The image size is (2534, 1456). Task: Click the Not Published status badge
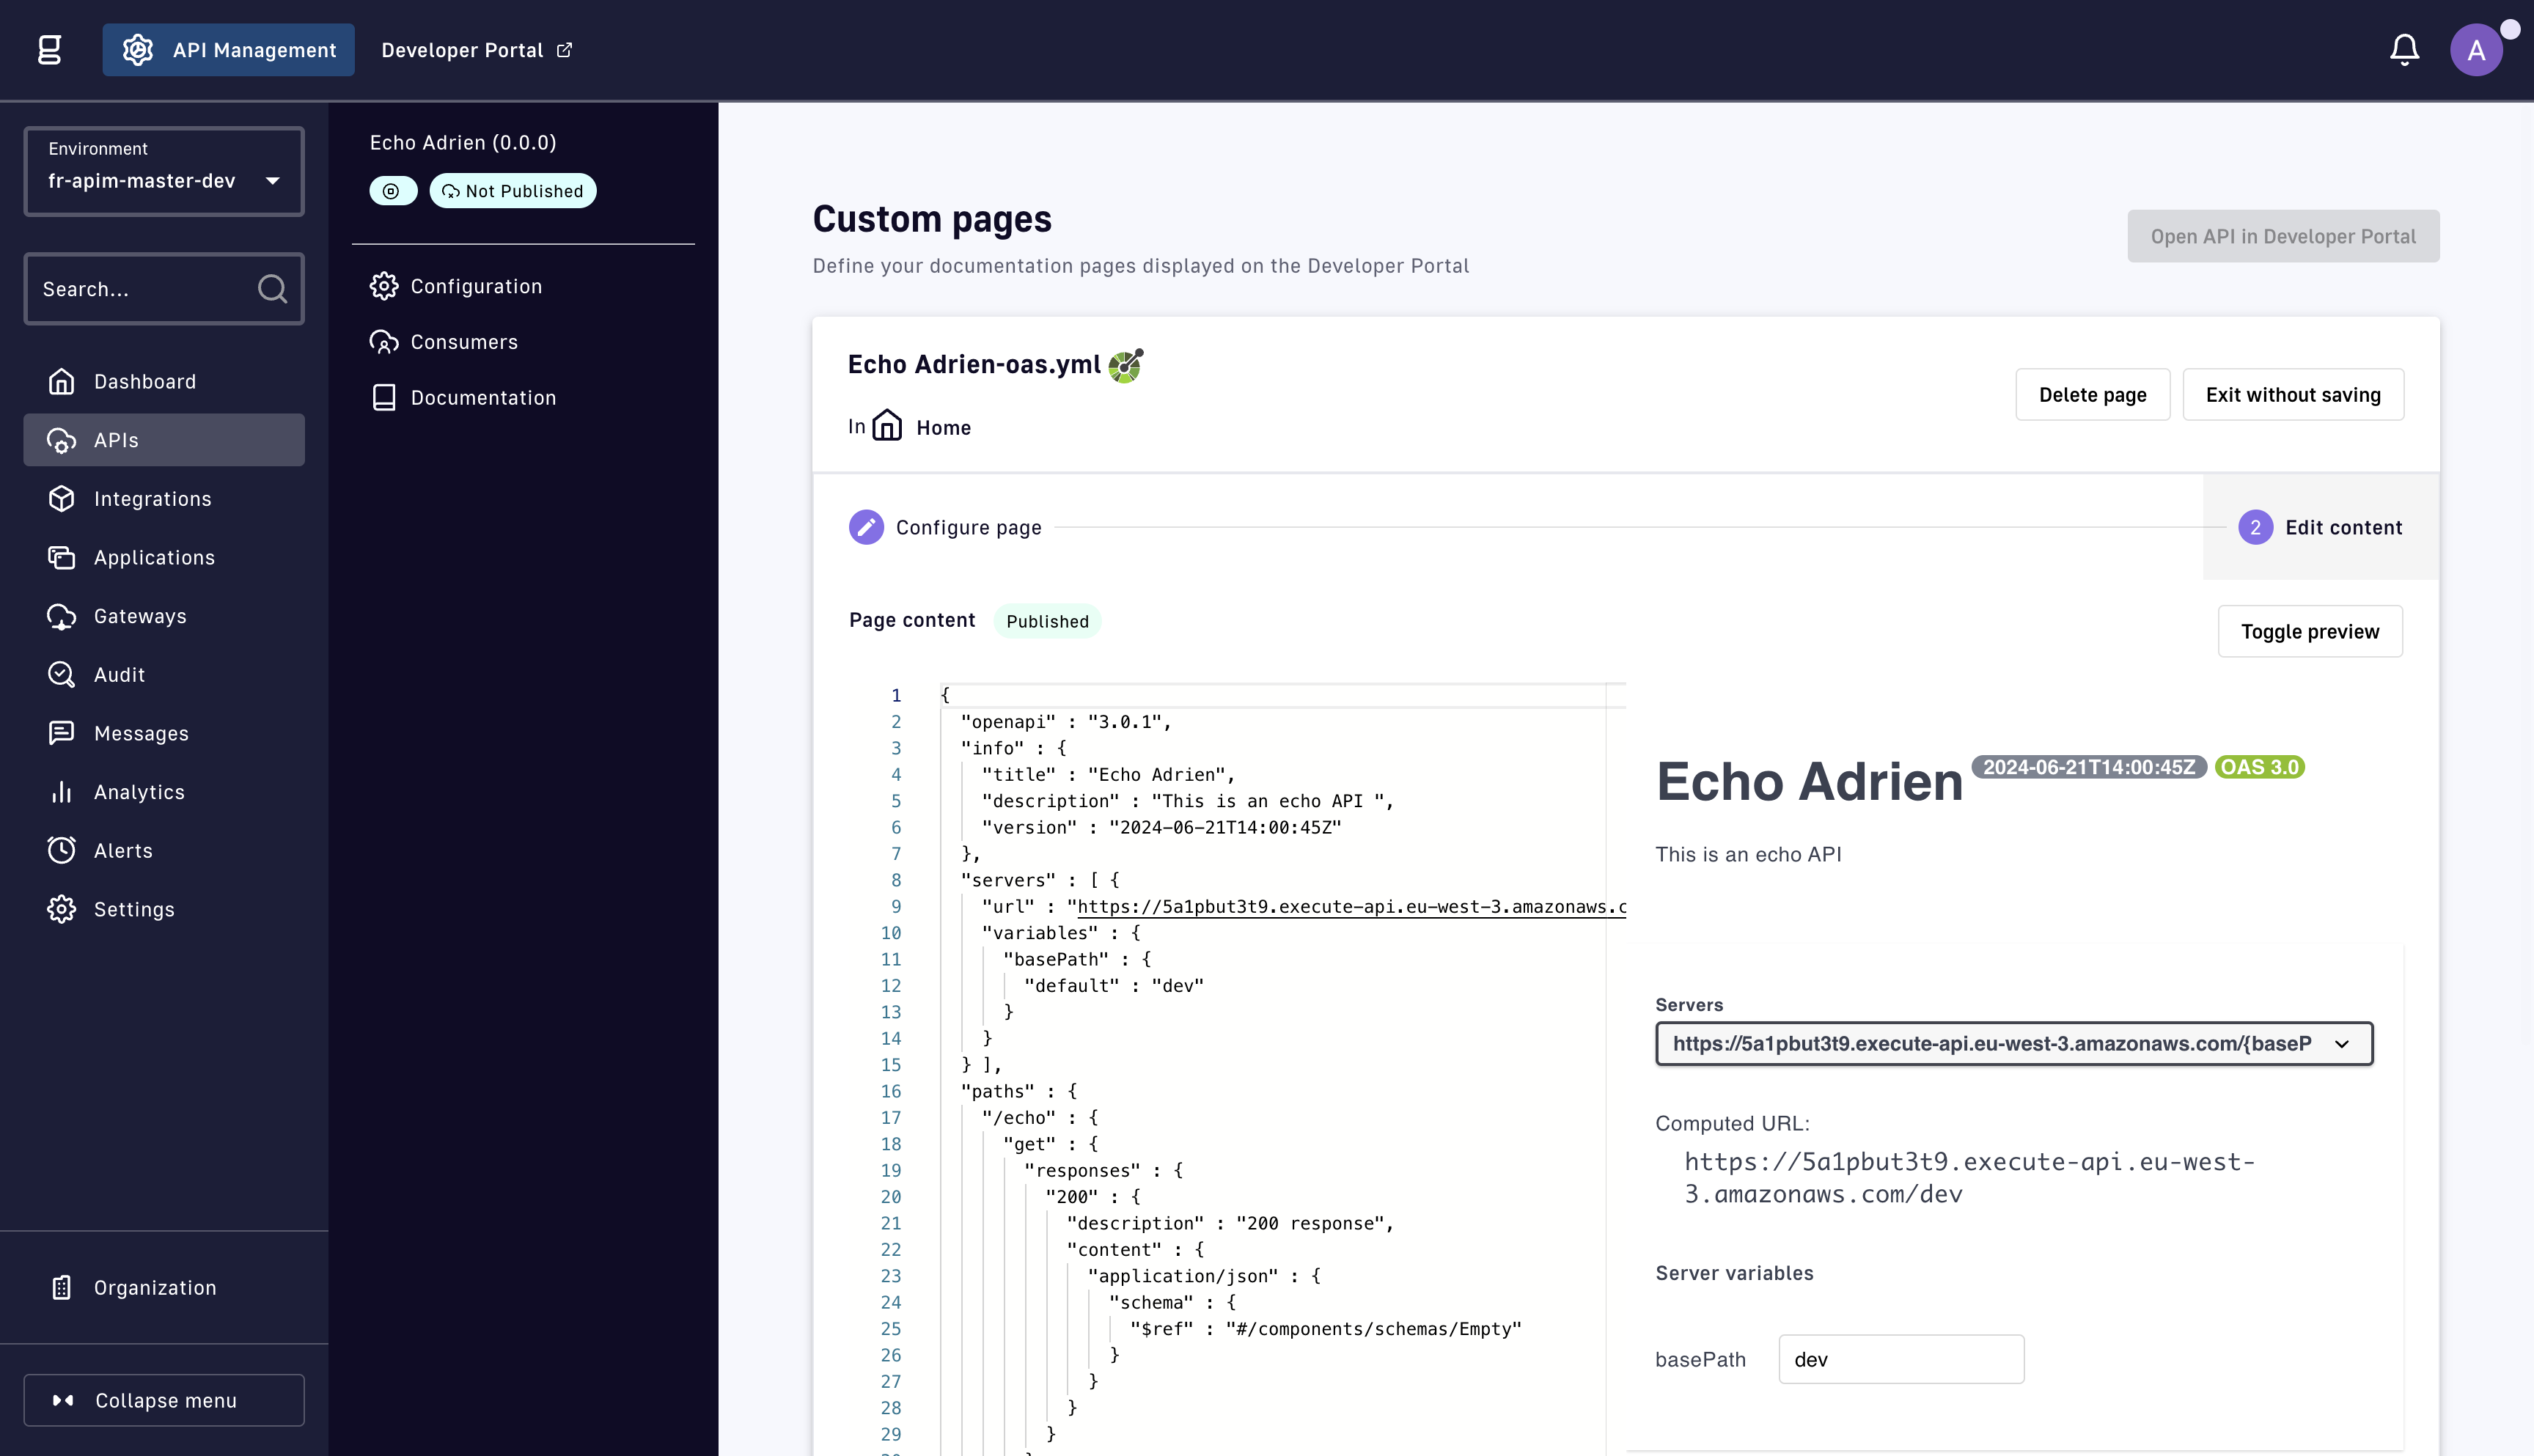[x=513, y=191]
